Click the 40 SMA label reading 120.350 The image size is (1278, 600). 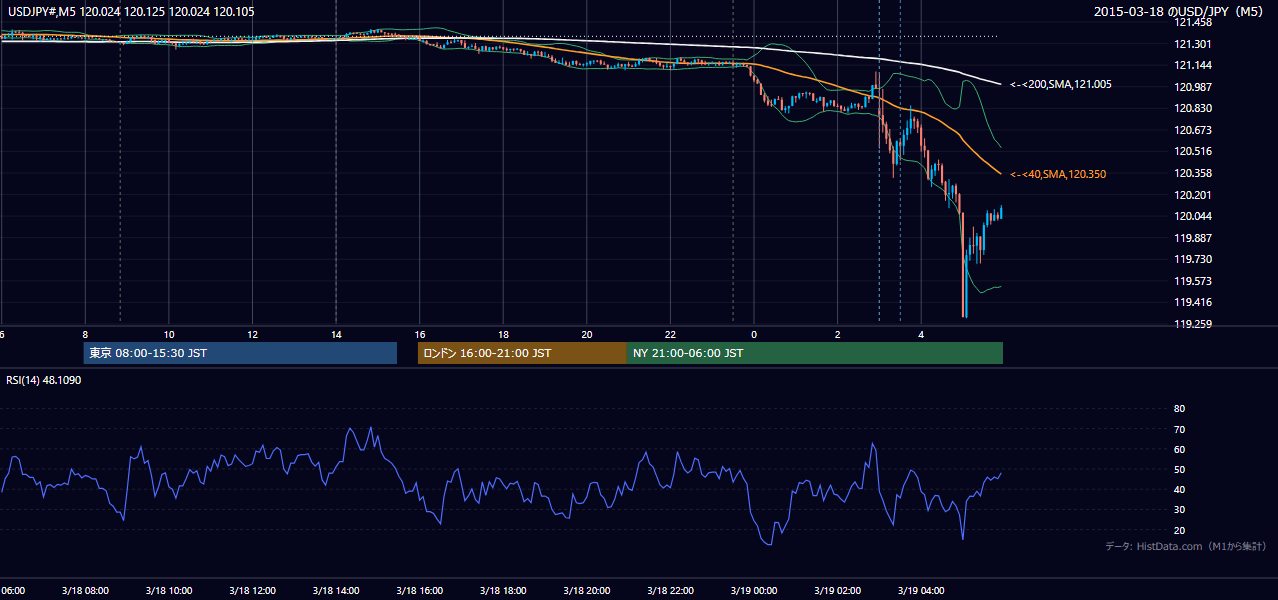pyautogui.click(x=1058, y=174)
